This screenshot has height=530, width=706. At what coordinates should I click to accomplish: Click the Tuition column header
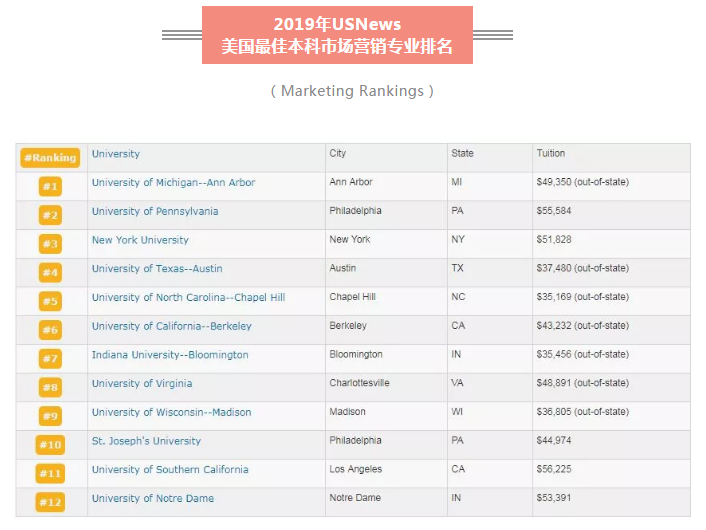click(x=551, y=153)
